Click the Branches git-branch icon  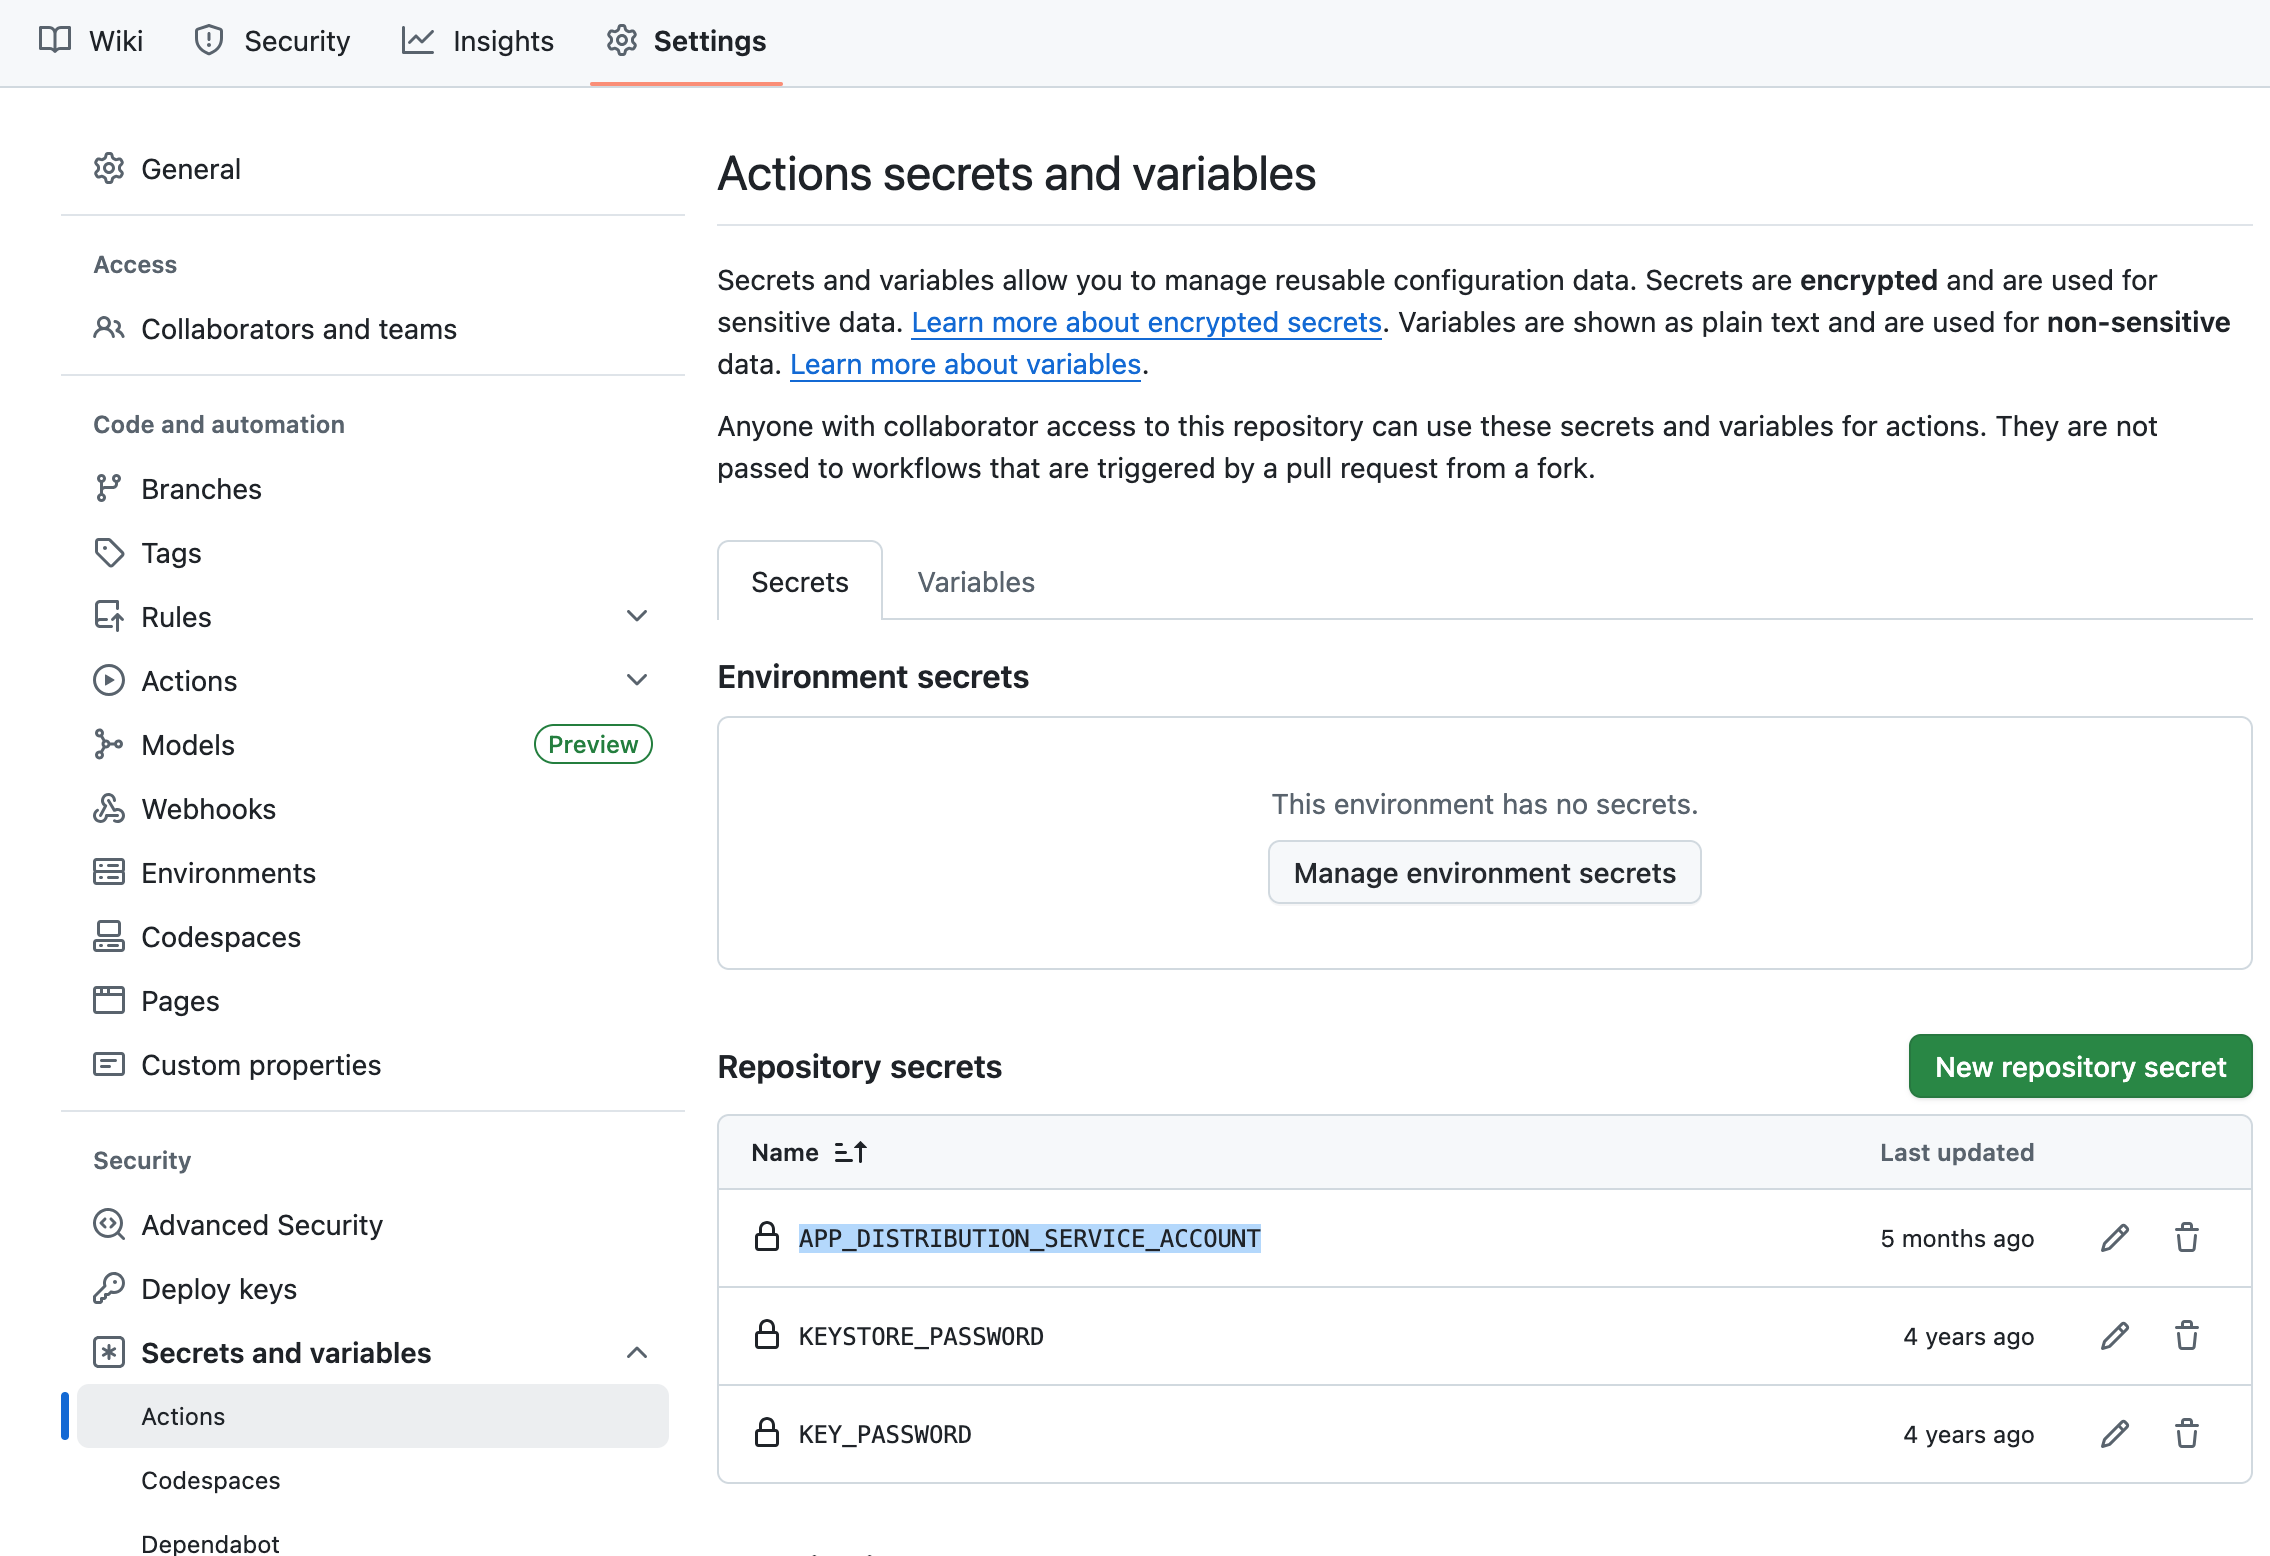pyautogui.click(x=108, y=489)
